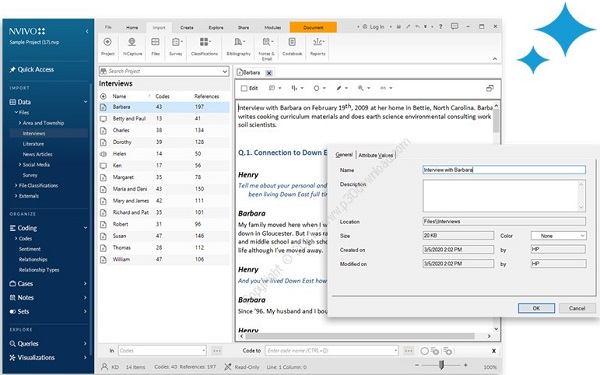Expand the Sets section
Image resolution: width=600 pixels, height=375 pixels.
point(85,311)
